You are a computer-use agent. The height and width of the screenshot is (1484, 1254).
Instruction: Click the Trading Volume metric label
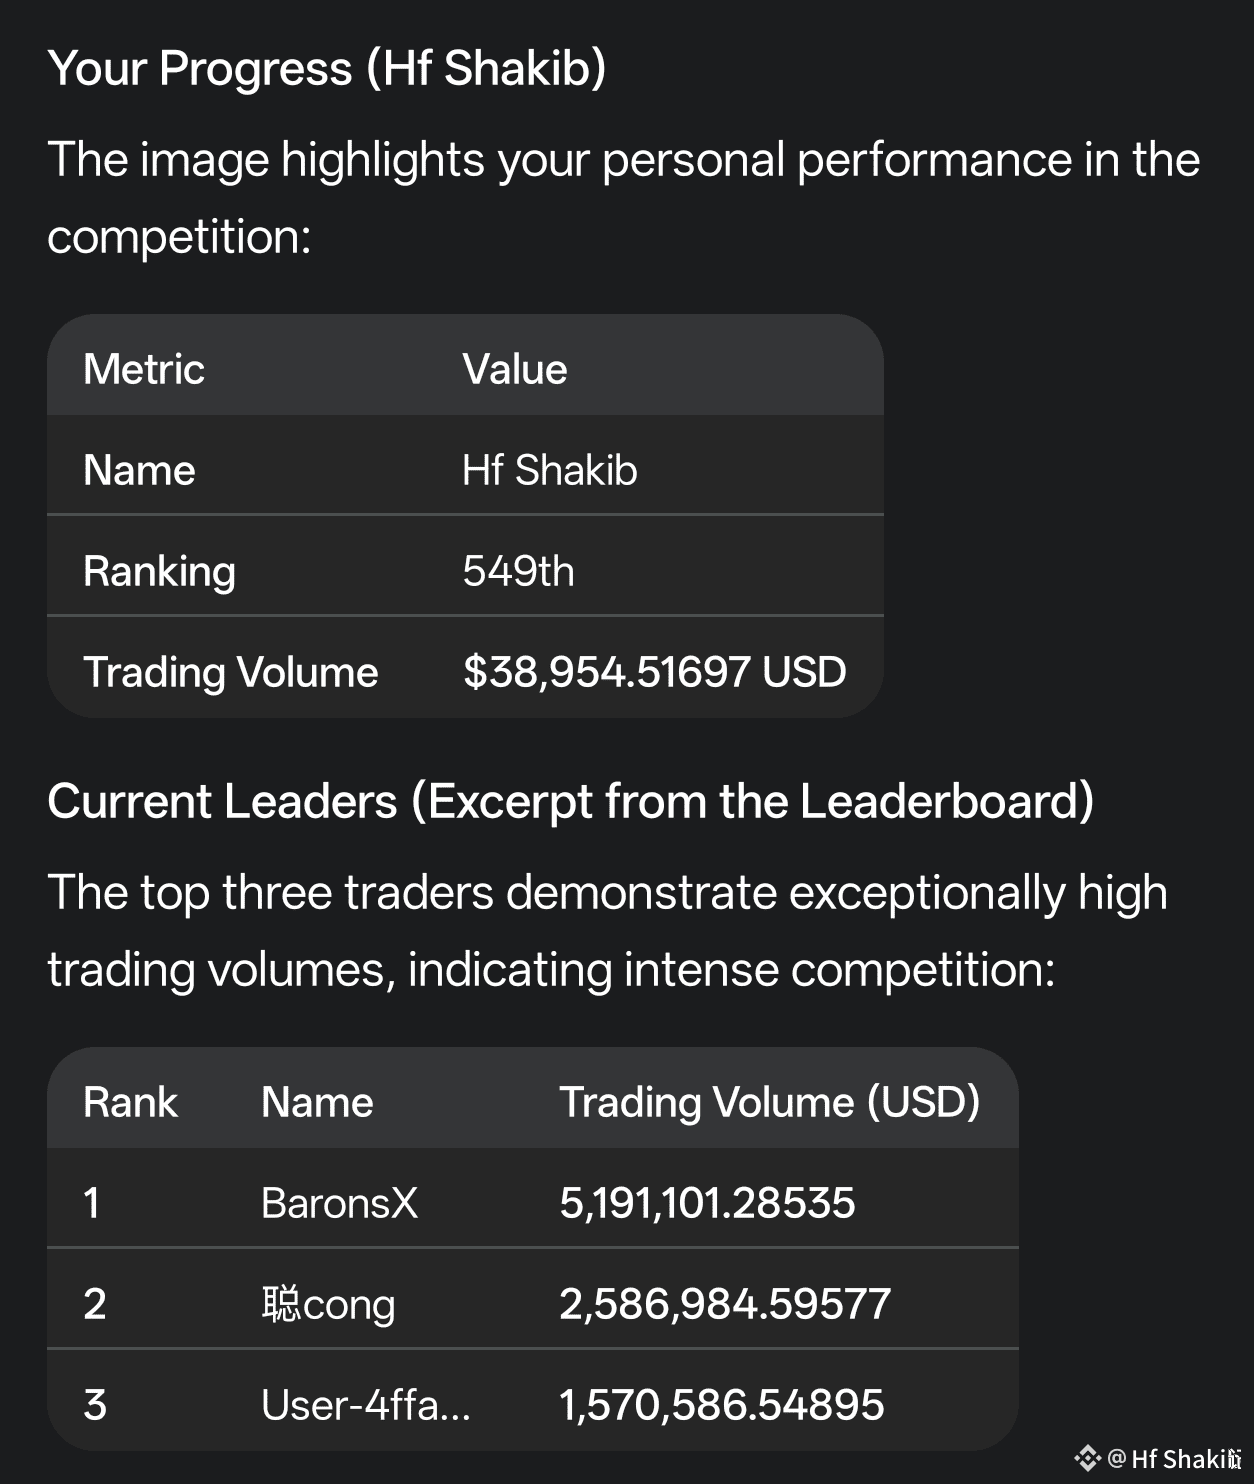tap(231, 672)
